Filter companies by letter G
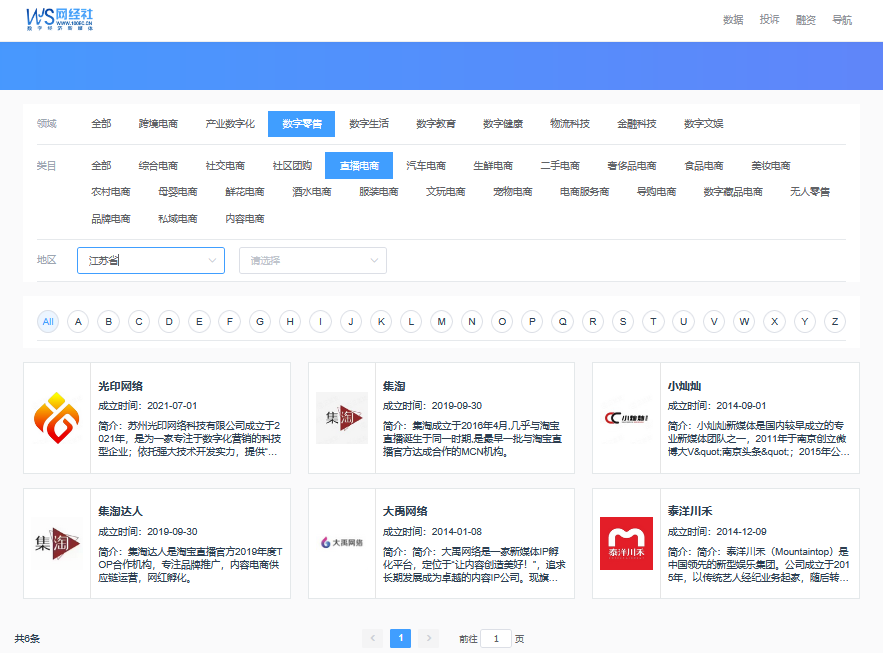The image size is (883, 653). click(x=260, y=322)
